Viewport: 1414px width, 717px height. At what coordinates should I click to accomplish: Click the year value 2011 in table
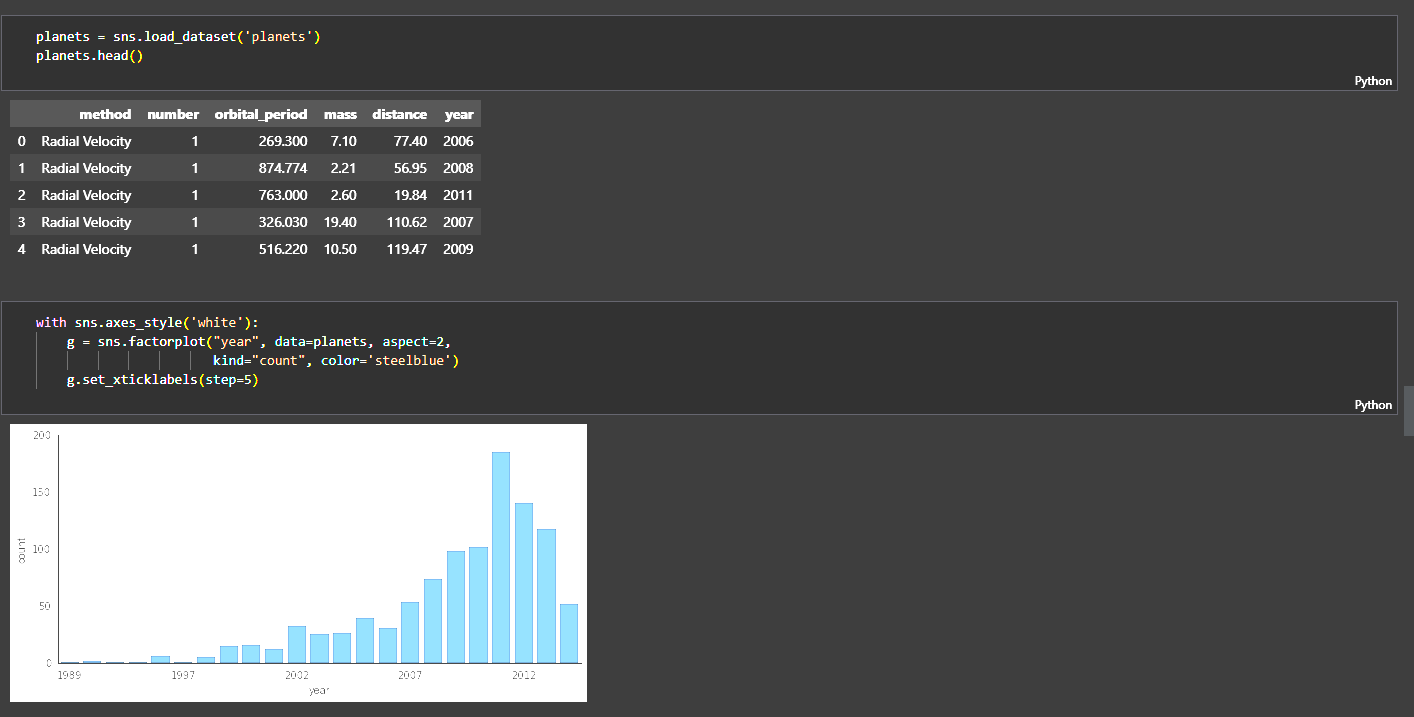[x=458, y=195]
